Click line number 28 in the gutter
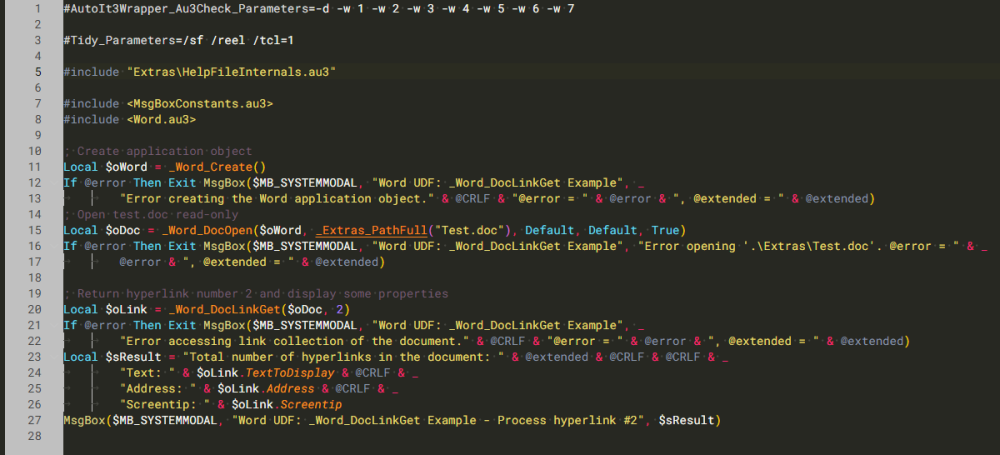The height and width of the screenshot is (455, 1000). [34, 436]
